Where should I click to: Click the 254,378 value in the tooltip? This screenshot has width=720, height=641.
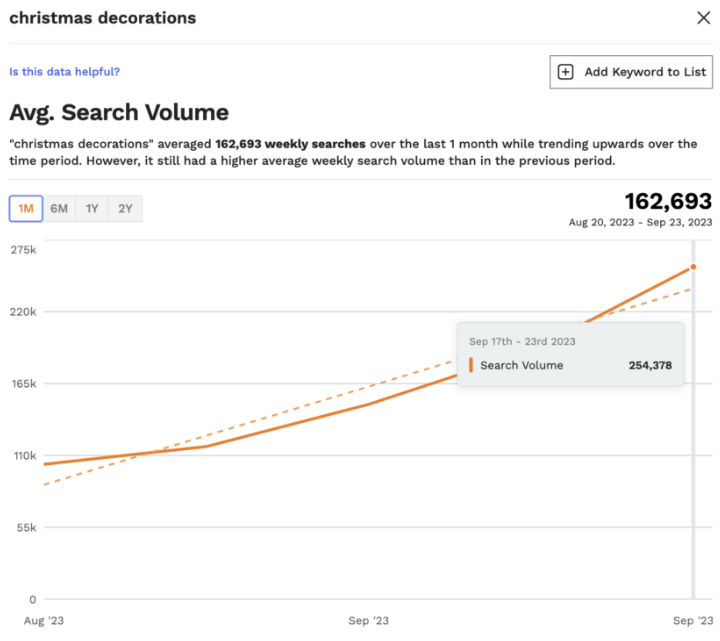click(649, 365)
